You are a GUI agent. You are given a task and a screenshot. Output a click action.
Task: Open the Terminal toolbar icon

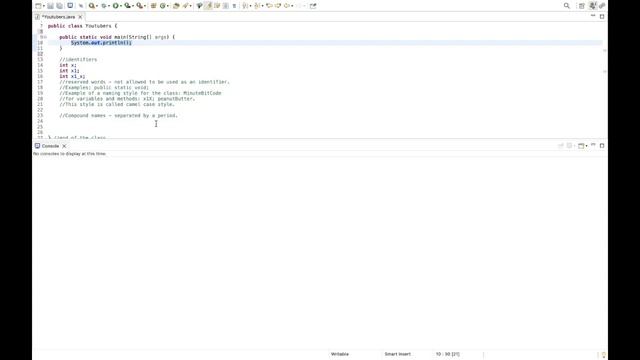[x=70, y=6]
